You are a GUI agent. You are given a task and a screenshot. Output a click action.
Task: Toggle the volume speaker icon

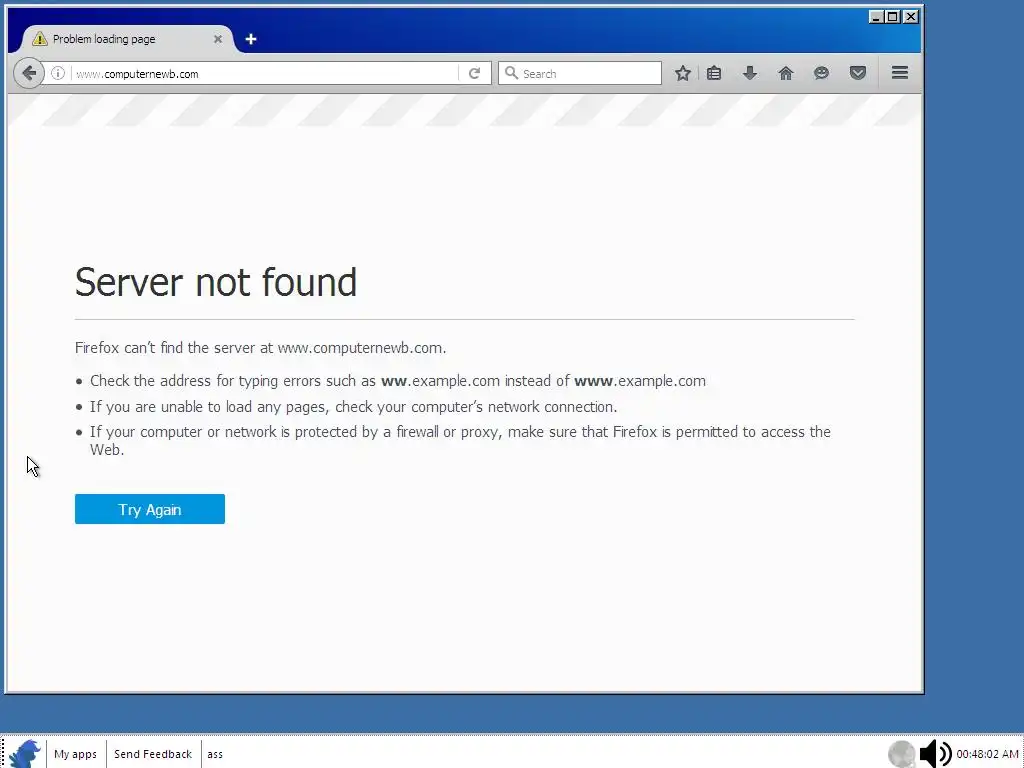(935, 754)
